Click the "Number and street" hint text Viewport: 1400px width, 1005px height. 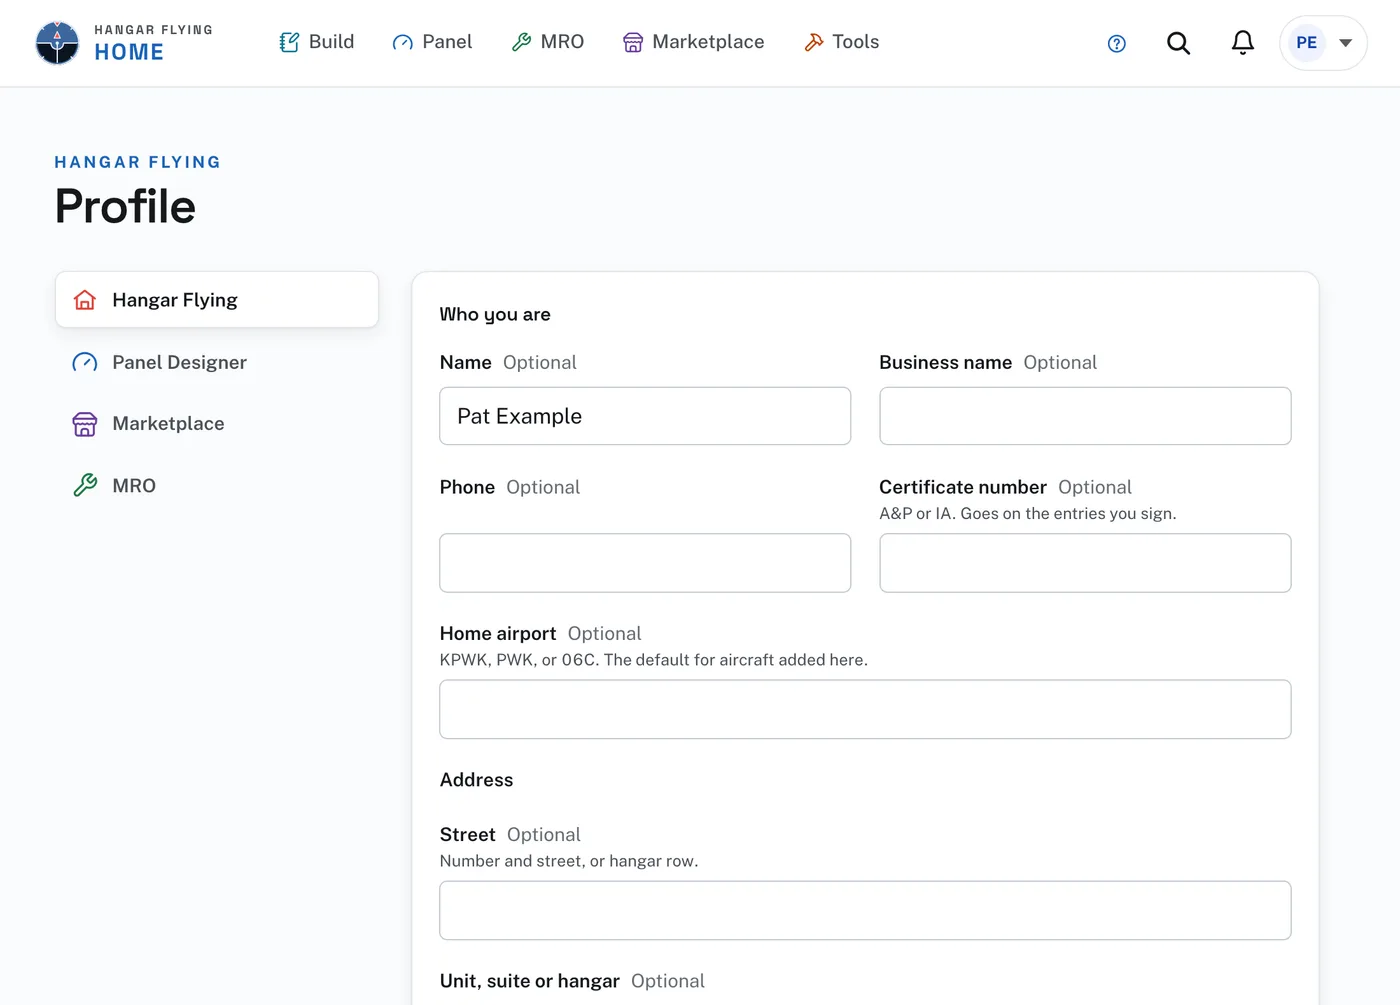click(569, 861)
